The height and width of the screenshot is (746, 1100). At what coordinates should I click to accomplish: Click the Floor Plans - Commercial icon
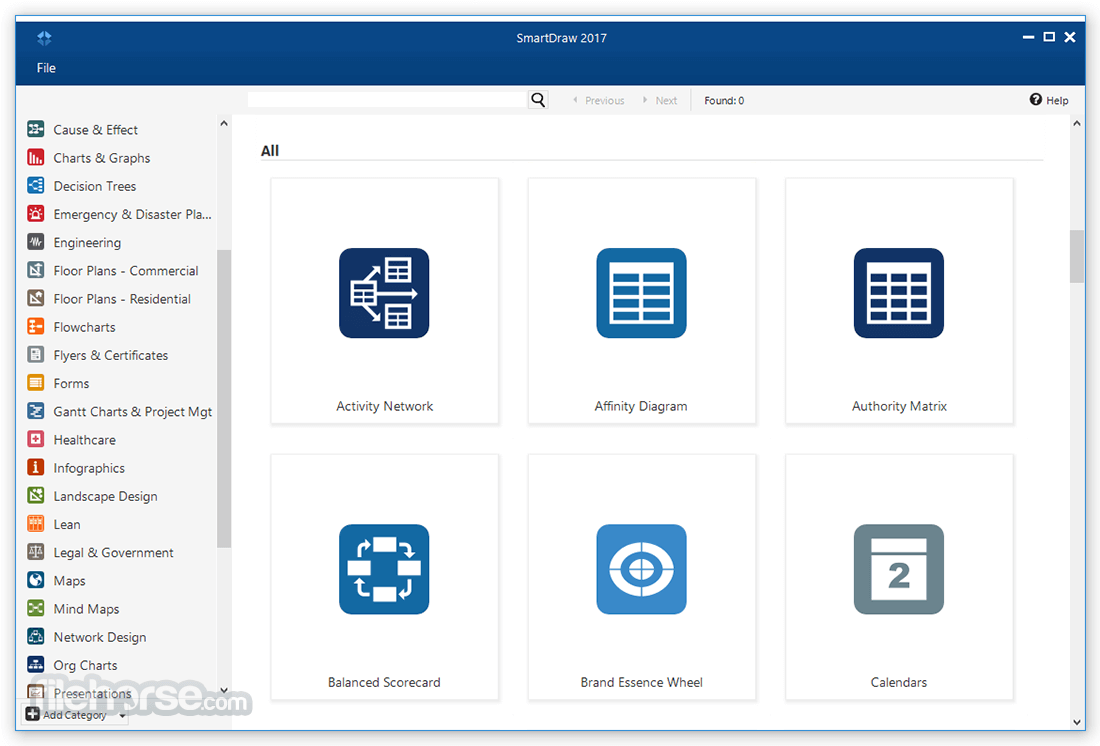(x=36, y=270)
